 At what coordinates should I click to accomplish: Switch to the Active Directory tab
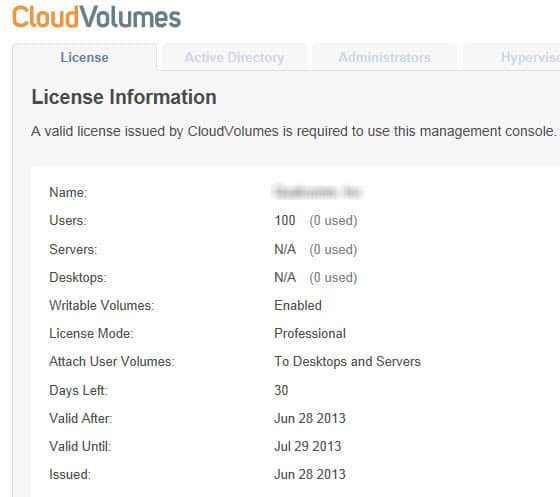point(234,57)
